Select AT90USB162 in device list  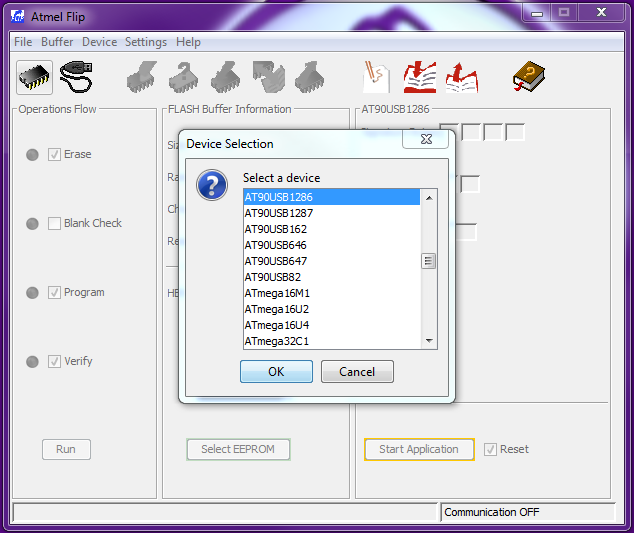coord(332,229)
